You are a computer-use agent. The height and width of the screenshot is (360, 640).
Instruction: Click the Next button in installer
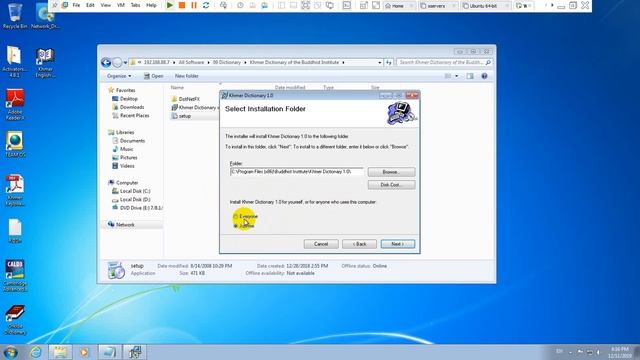pyautogui.click(x=398, y=244)
